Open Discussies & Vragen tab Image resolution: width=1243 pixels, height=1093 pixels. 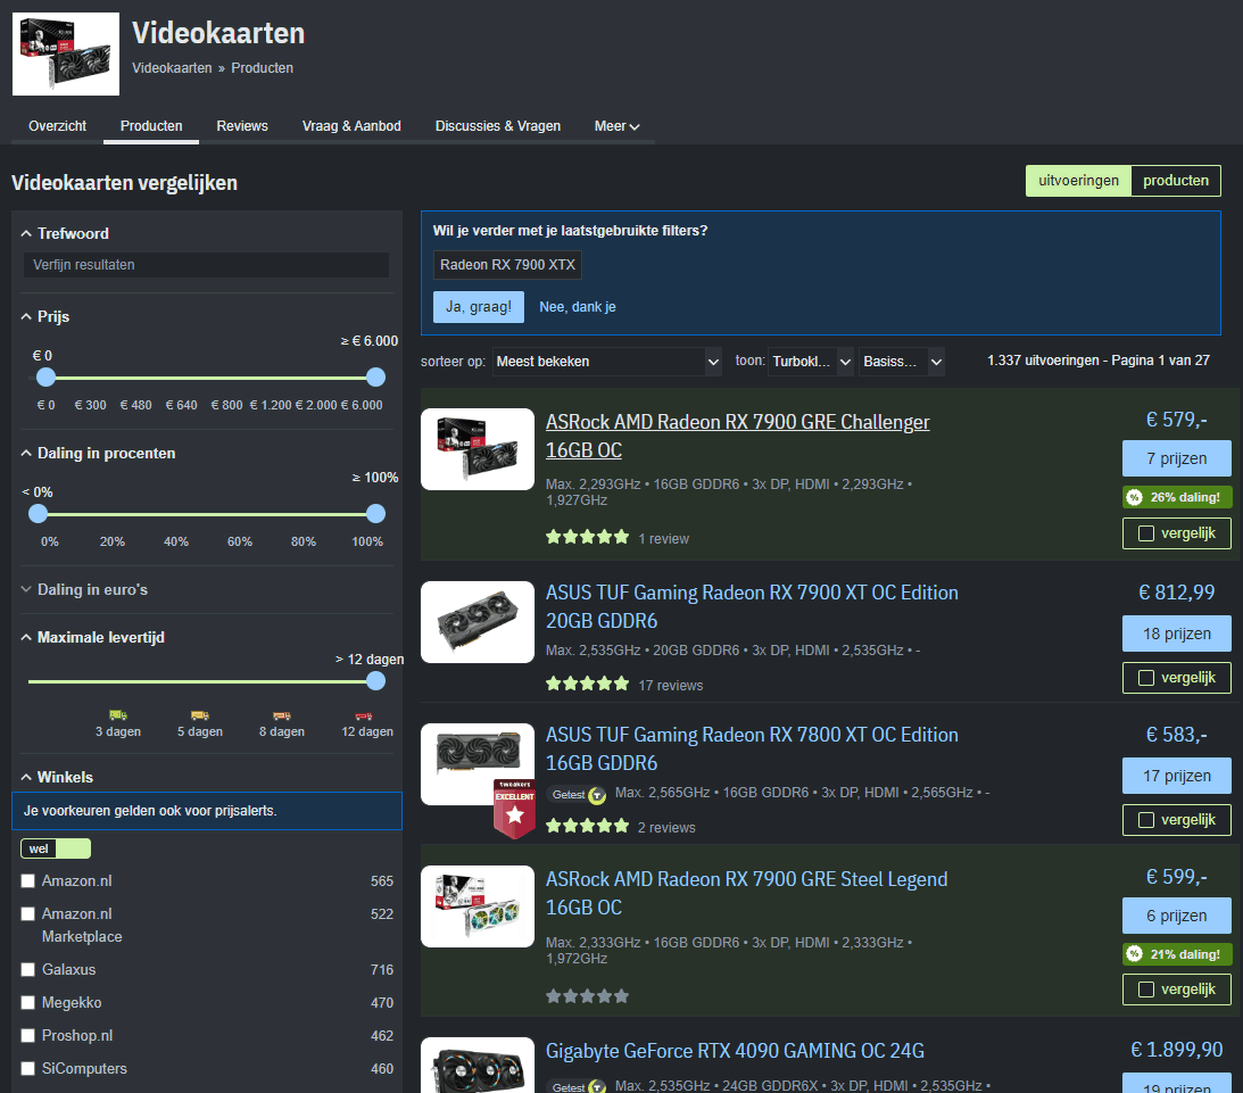coord(498,126)
